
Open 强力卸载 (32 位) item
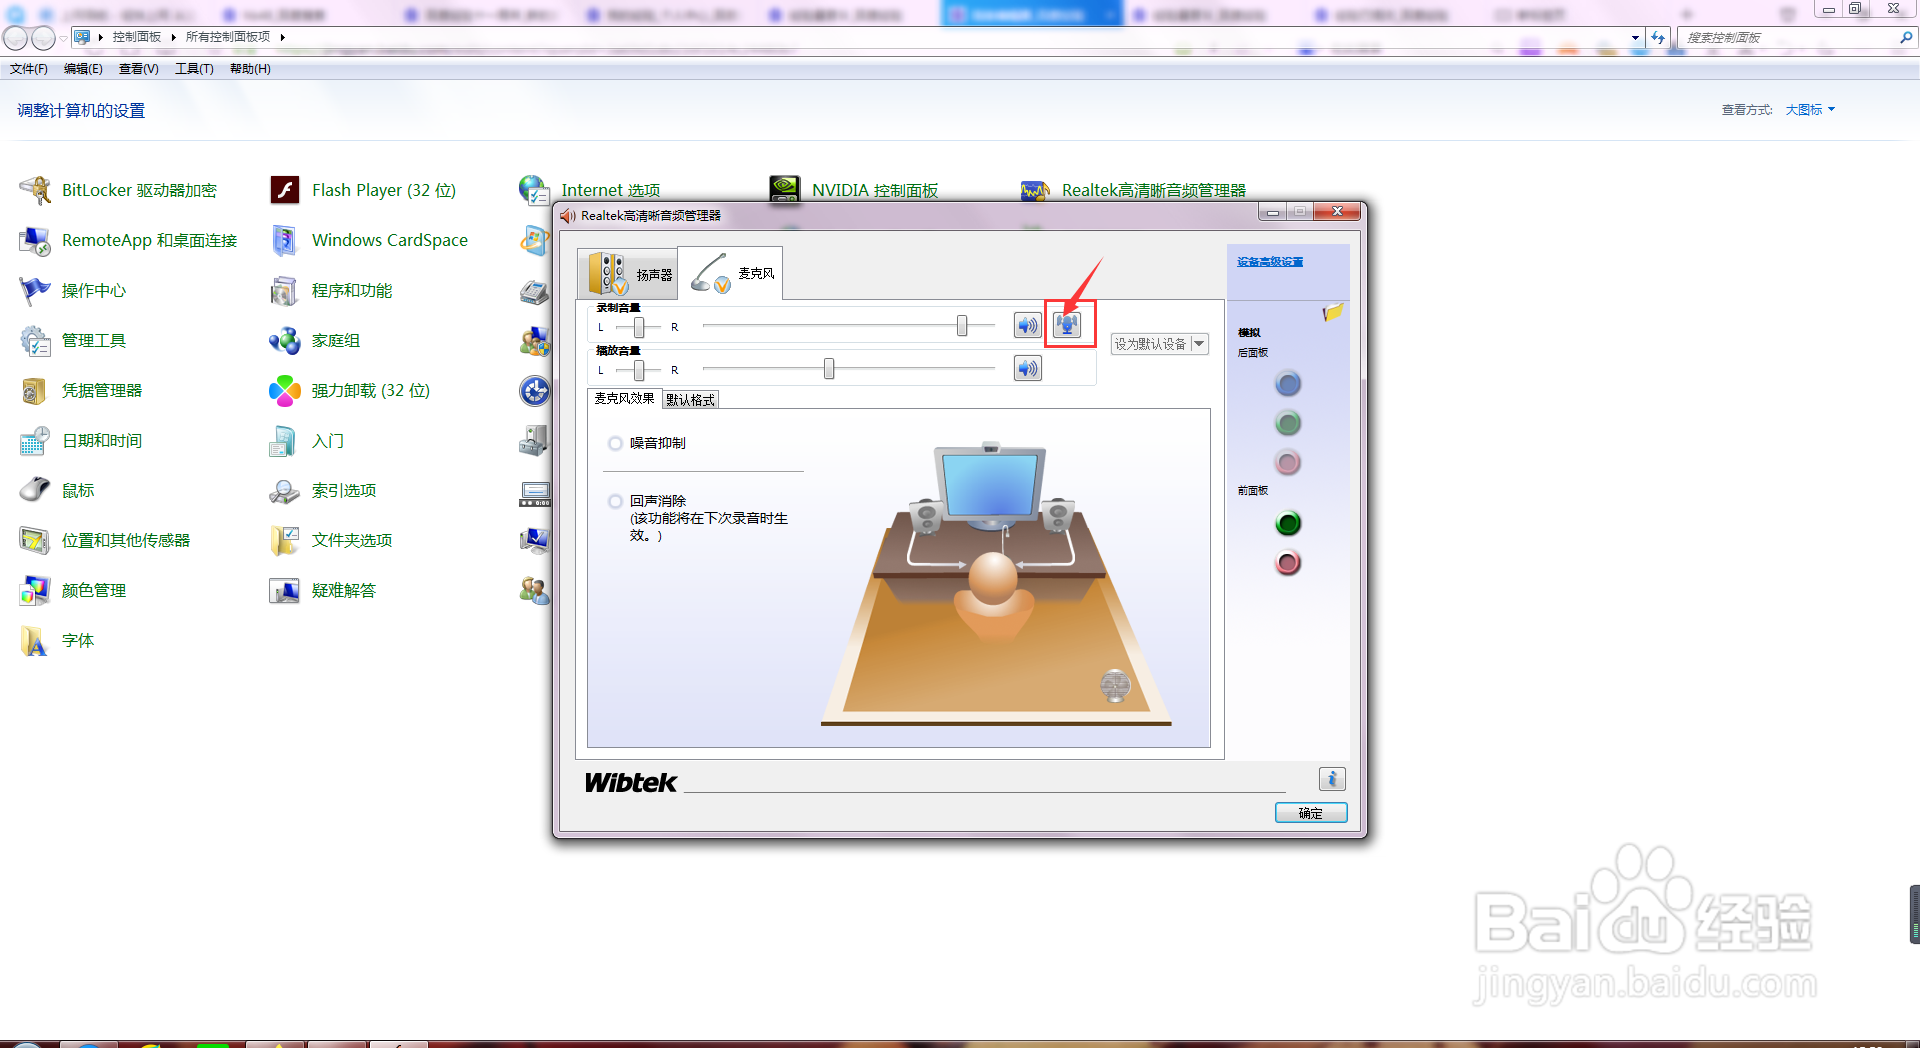click(349, 390)
